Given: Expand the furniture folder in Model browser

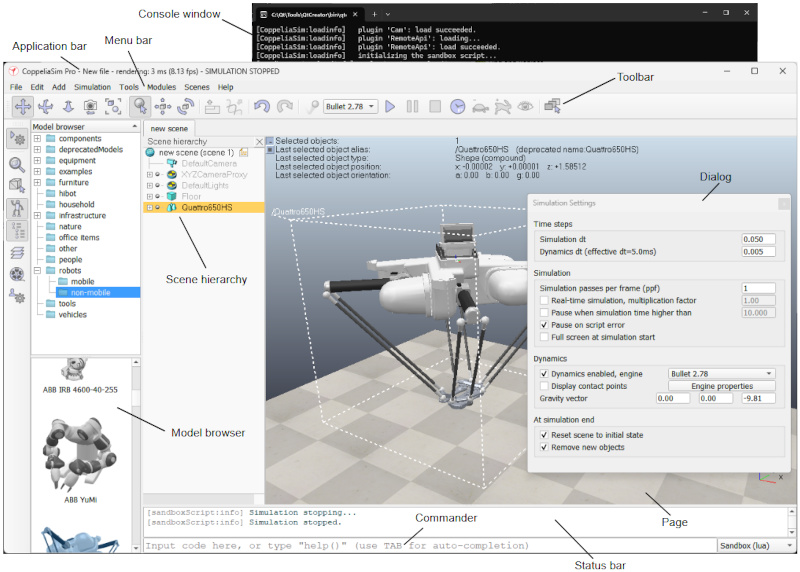Looking at the screenshot, I should tap(37, 182).
